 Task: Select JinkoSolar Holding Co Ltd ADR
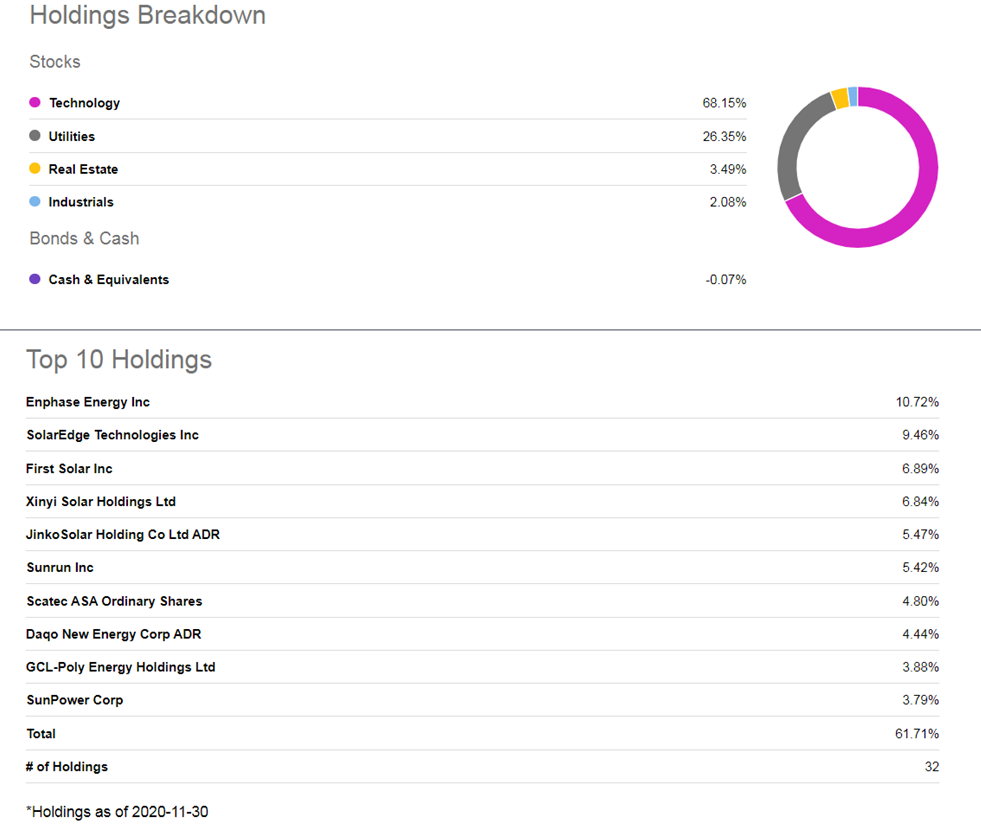coord(123,534)
